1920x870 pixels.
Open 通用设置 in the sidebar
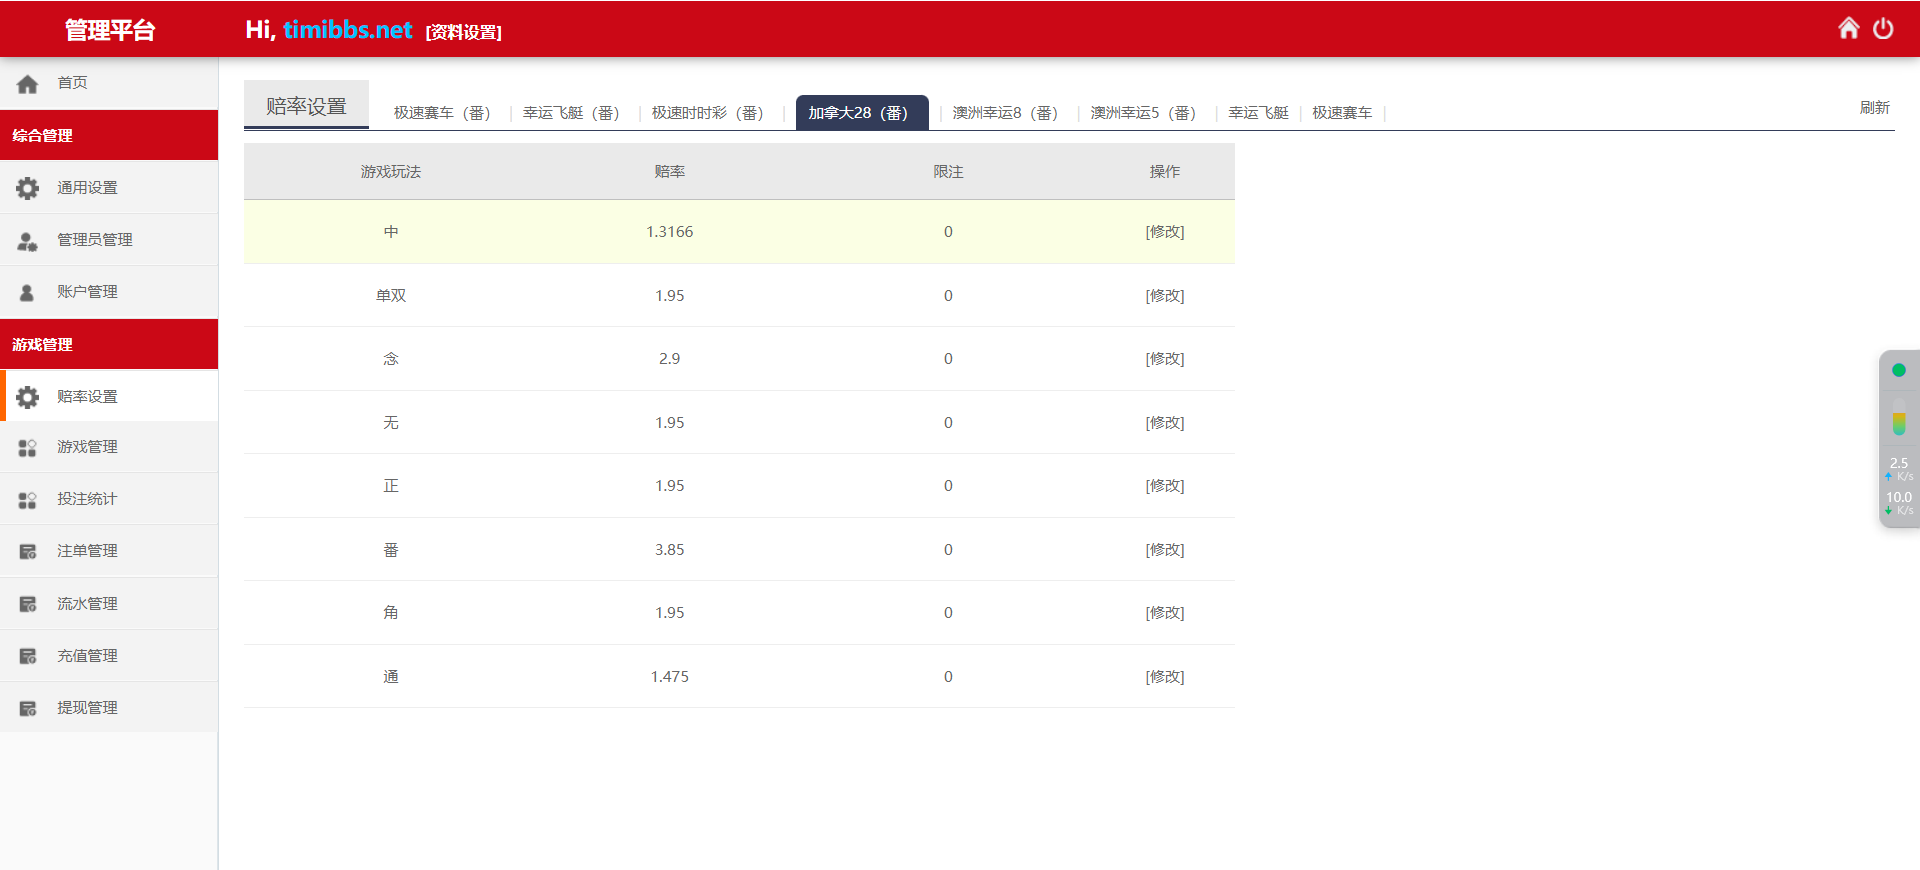coord(109,188)
